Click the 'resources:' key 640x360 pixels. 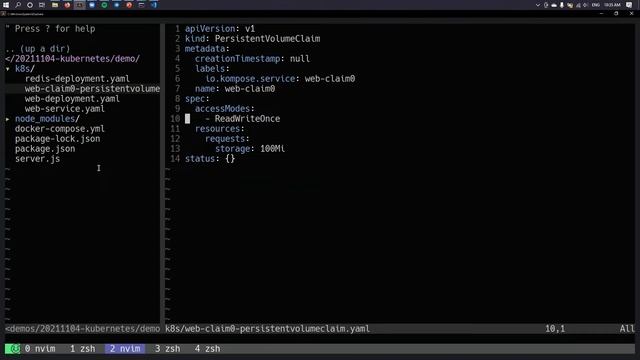click(x=220, y=129)
